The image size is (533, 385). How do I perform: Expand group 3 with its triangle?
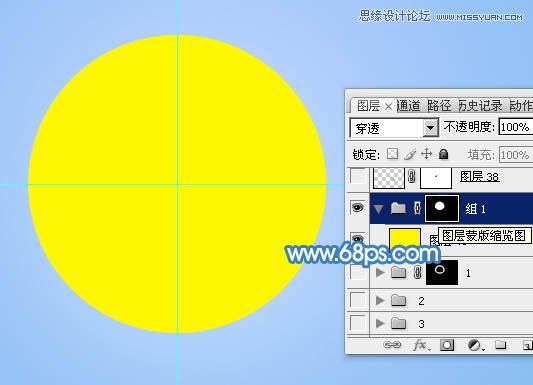click(380, 323)
